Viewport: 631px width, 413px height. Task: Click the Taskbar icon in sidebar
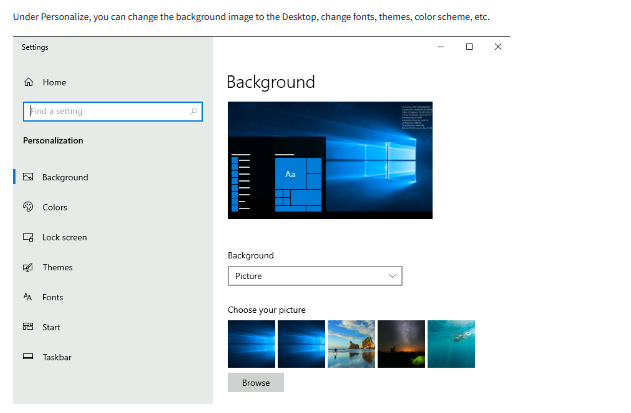click(28, 357)
